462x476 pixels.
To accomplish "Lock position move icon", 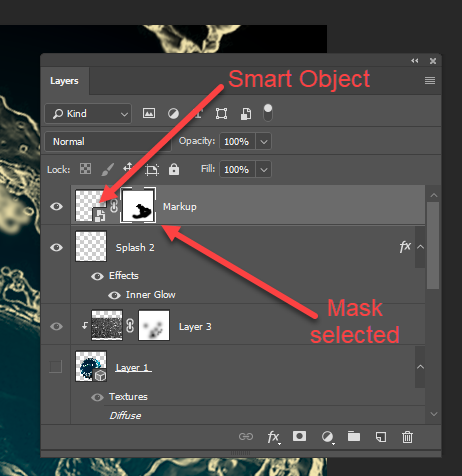I will pyautogui.click(x=128, y=167).
